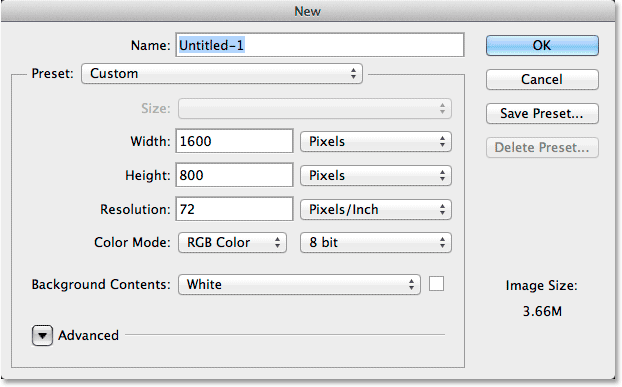622x387 pixels.
Task: Open the Height units Pixels dropdown
Action: click(376, 176)
